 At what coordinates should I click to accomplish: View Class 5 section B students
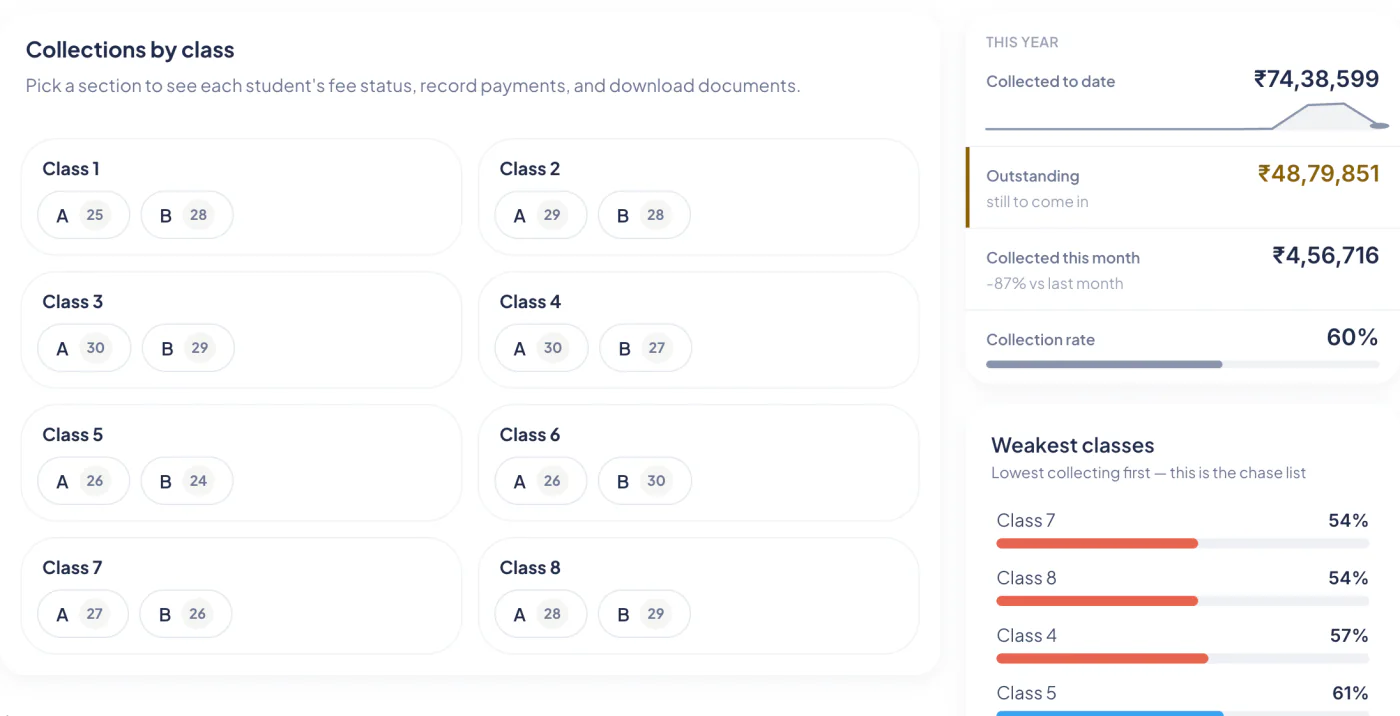point(187,481)
